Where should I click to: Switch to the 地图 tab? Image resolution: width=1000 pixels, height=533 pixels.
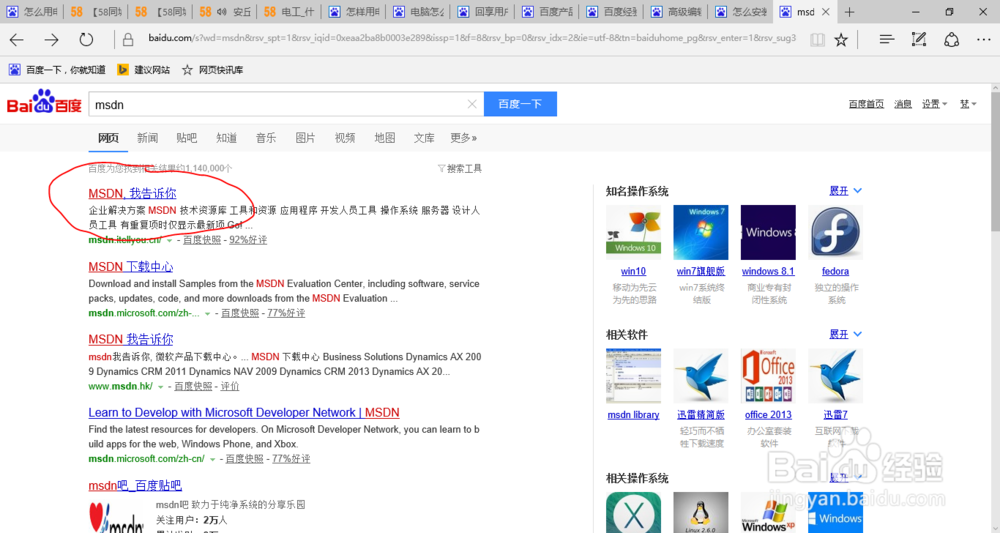click(385, 138)
